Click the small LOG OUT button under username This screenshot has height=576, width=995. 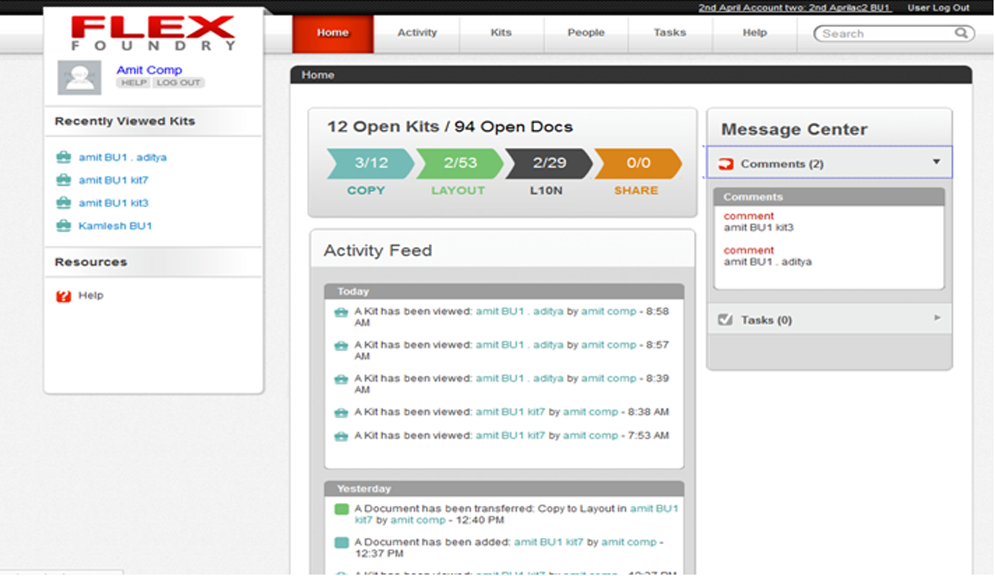point(178,83)
